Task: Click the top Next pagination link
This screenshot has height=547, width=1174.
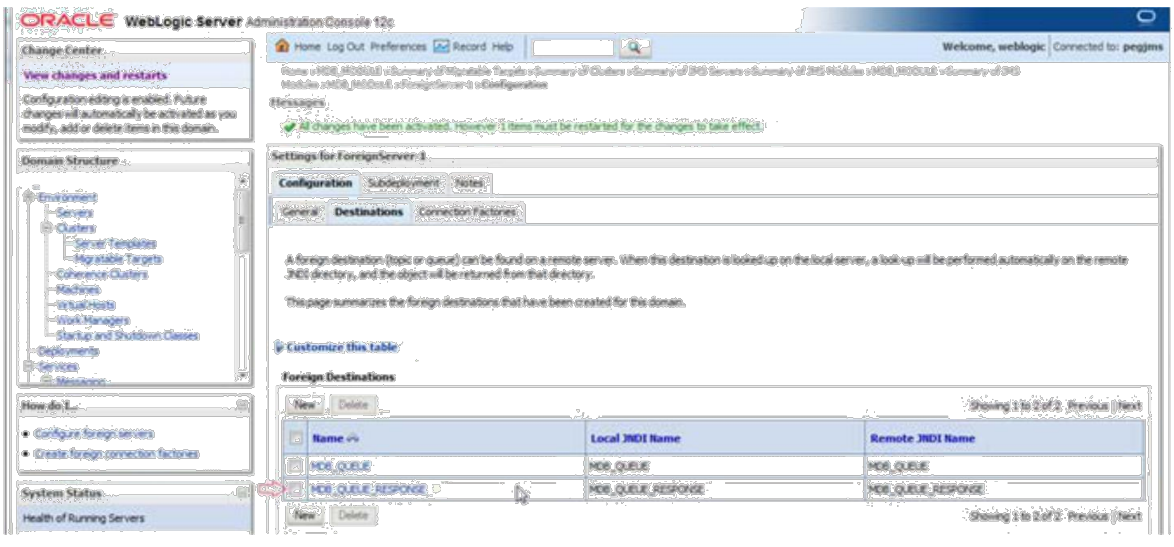Action: (x=1129, y=406)
